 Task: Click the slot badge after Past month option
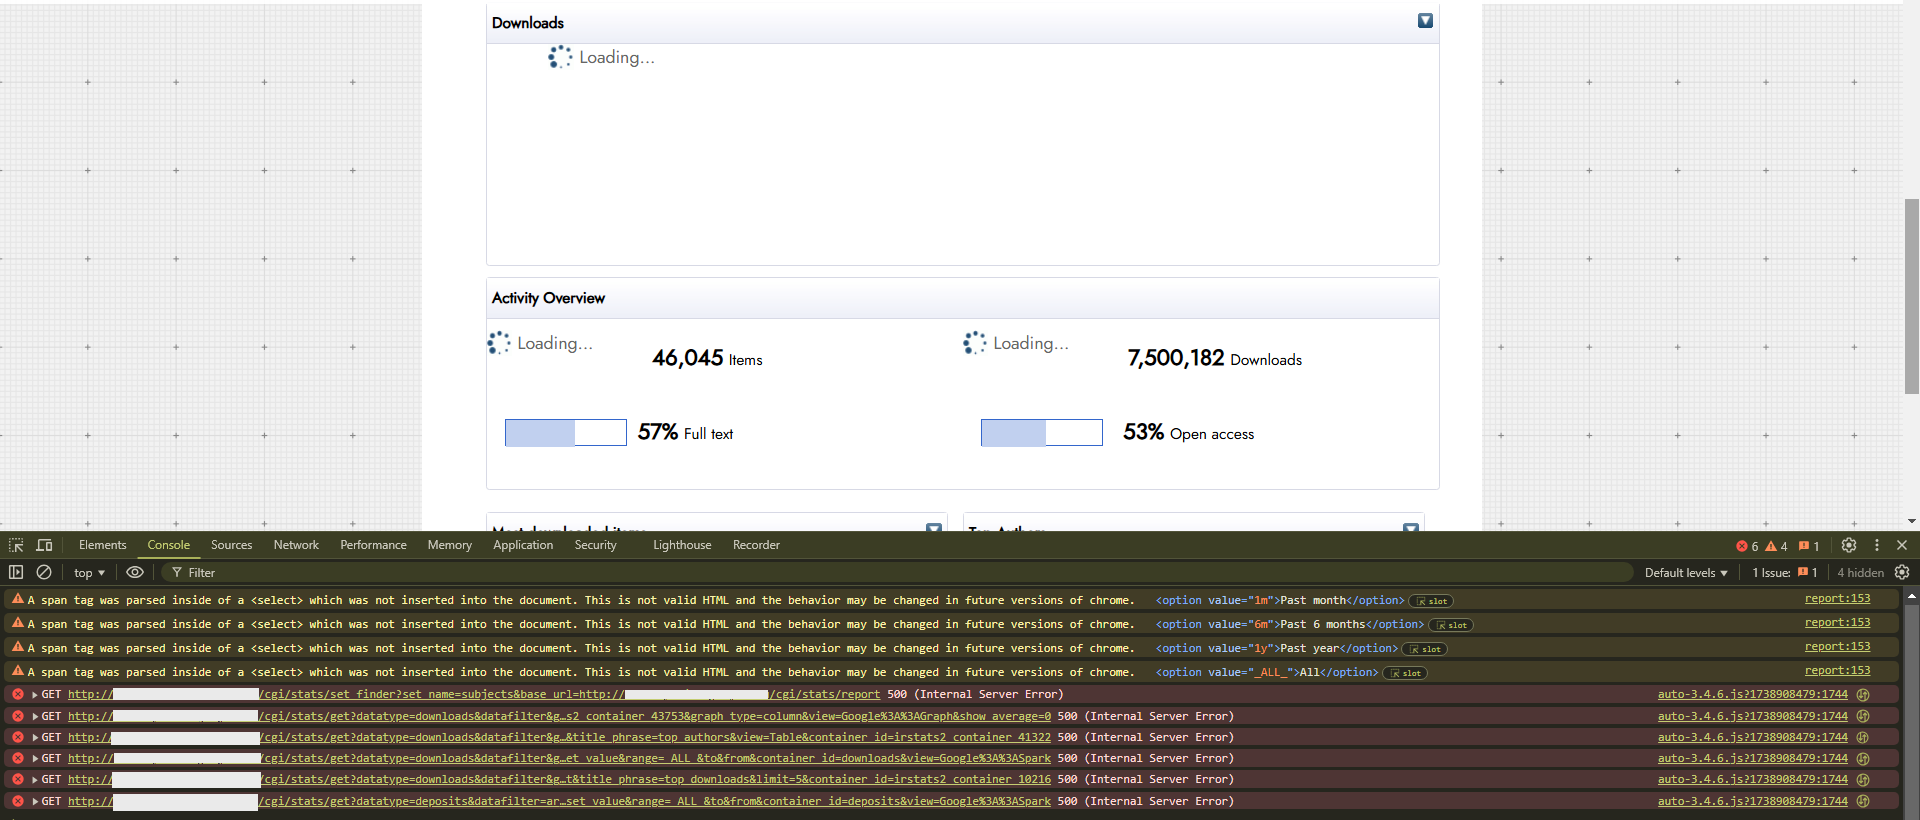pyautogui.click(x=1431, y=601)
